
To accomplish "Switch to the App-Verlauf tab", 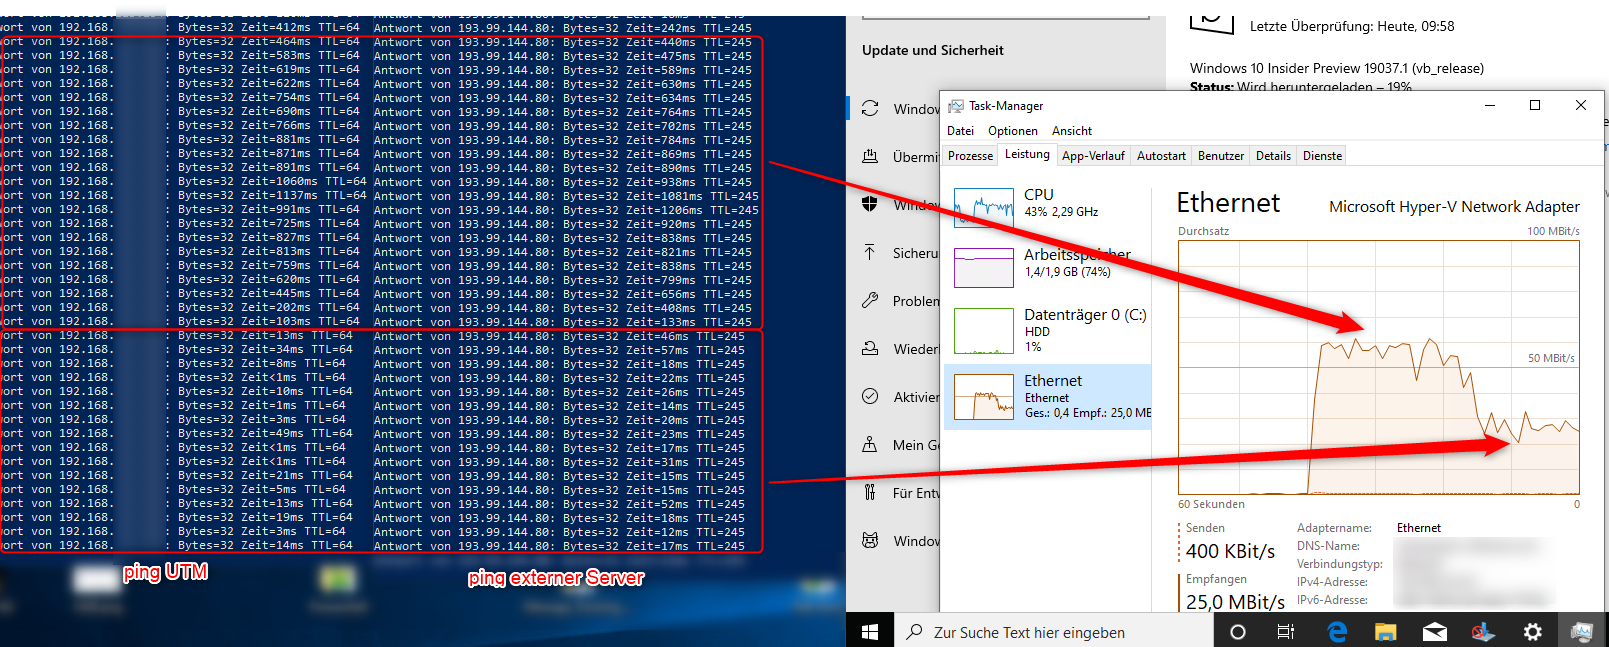I will 1093,156.
